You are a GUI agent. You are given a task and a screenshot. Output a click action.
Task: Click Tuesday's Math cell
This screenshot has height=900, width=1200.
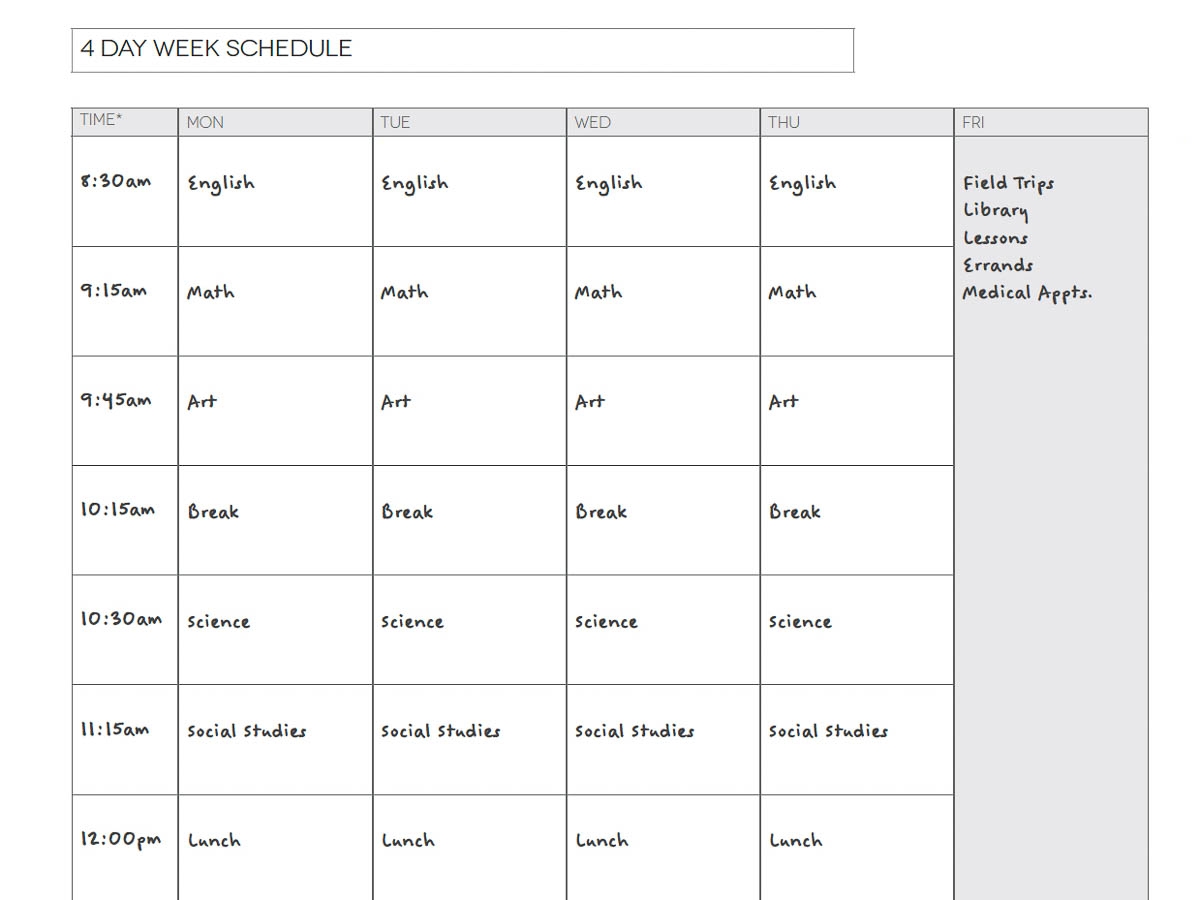coord(469,301)
